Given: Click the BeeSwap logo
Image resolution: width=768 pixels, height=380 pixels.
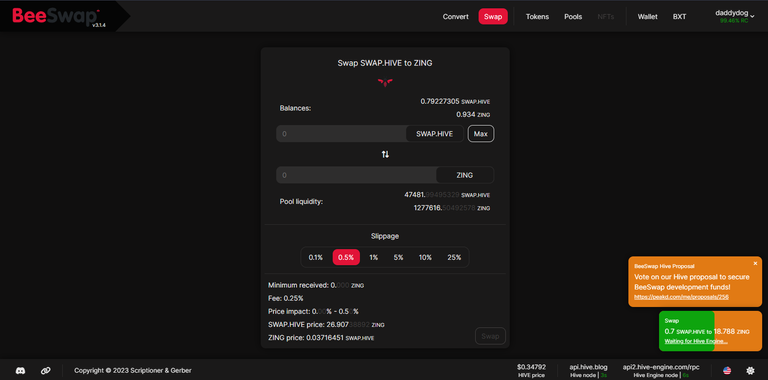Looking at the screenshot, I should [55, 16].
